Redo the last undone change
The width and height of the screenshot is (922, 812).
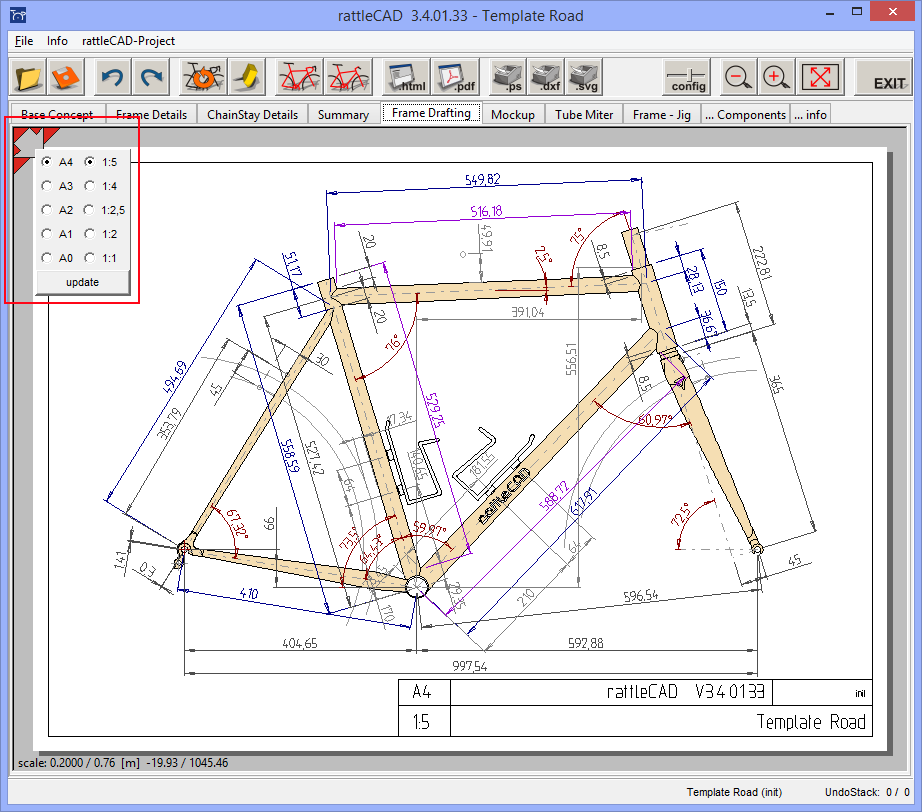pos(151,77)
